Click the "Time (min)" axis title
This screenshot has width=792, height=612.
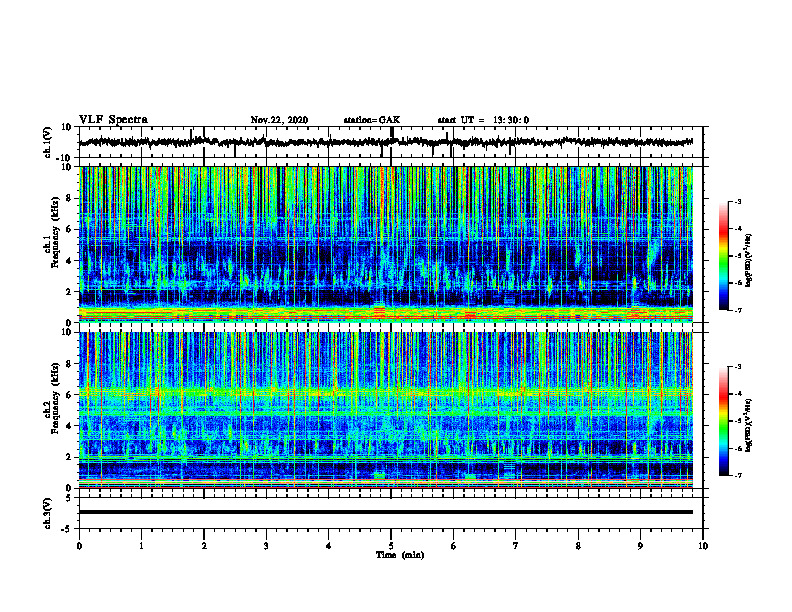coord(400,555)
